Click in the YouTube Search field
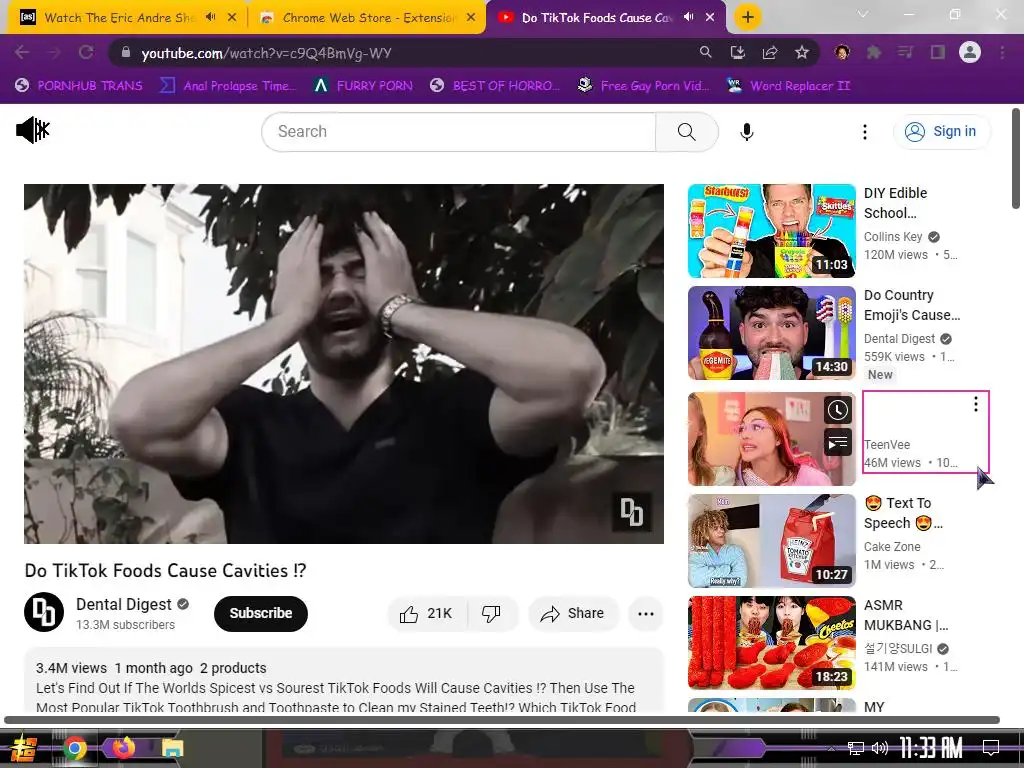 pyautogui.click(x=458, y=132)
